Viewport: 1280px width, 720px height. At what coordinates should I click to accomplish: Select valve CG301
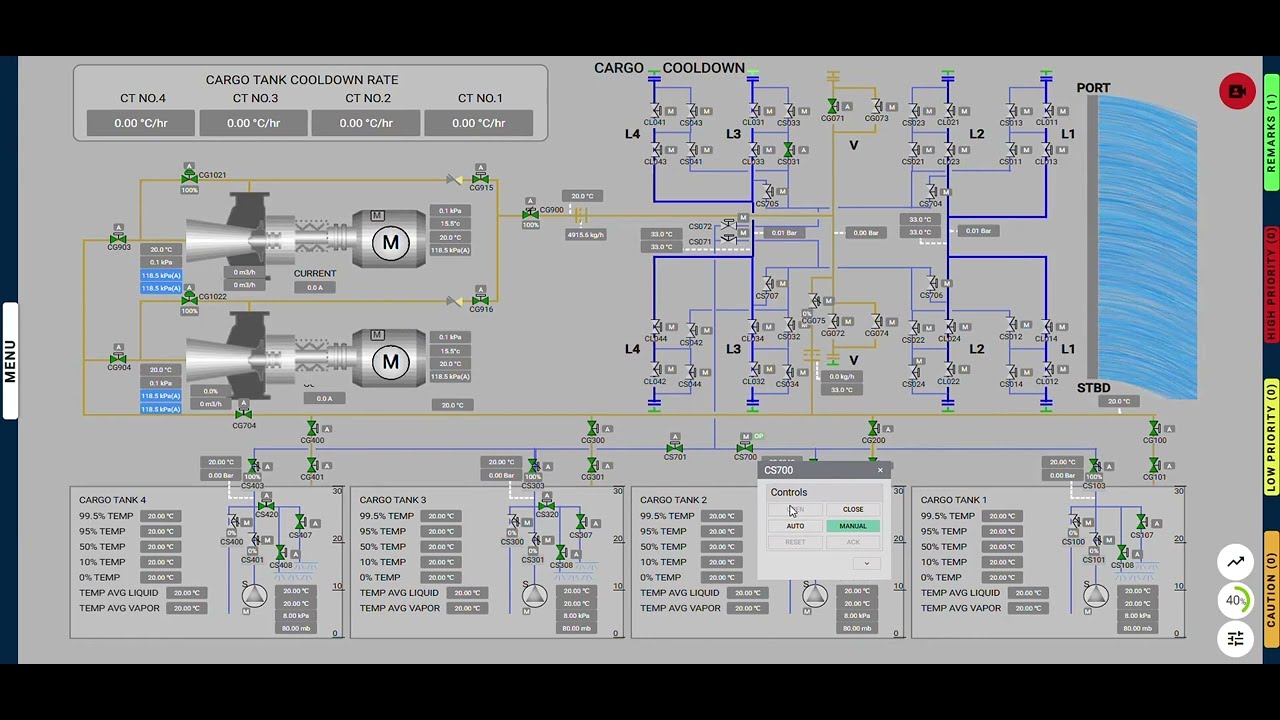(593, 466)
